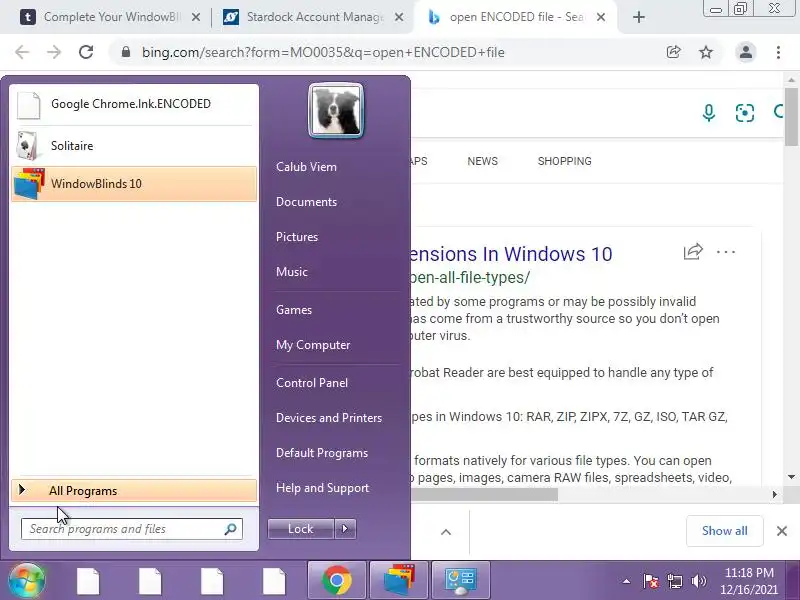The height and width of the screenshot is (600, 800).
Task: Go back in Chrome
Action: (22, 52)
